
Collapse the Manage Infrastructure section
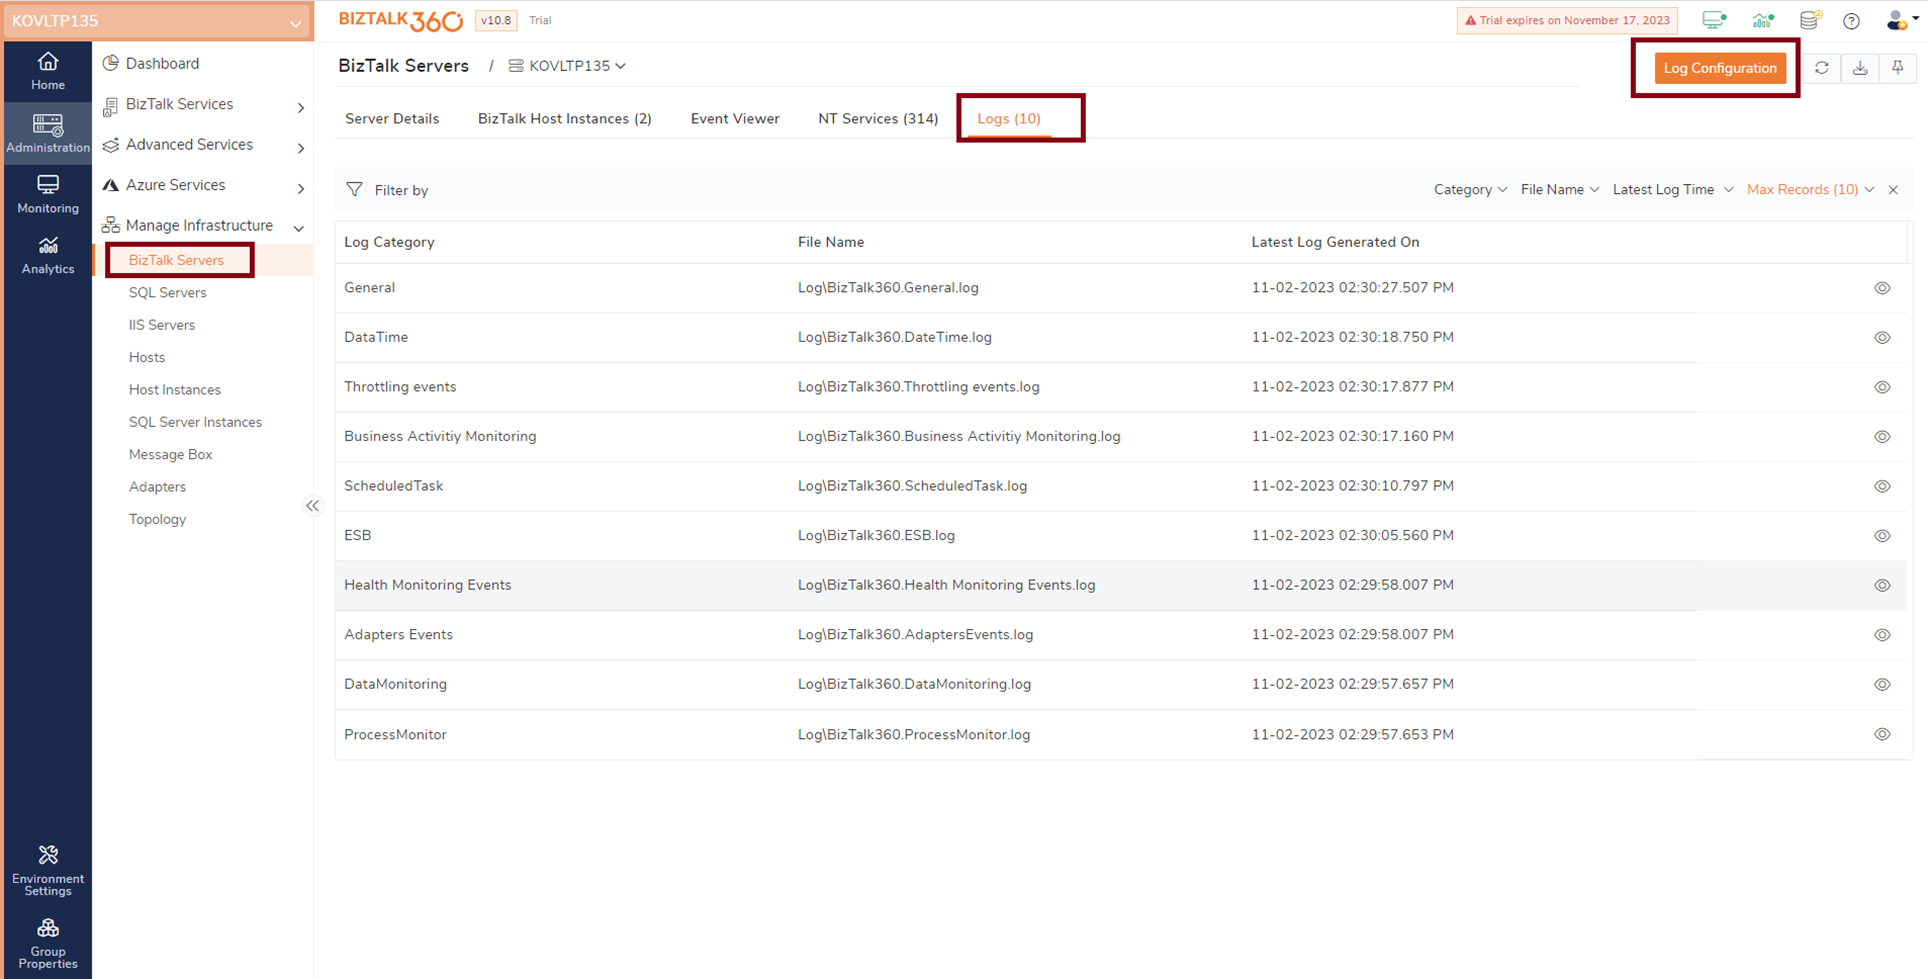click(298, 227)
